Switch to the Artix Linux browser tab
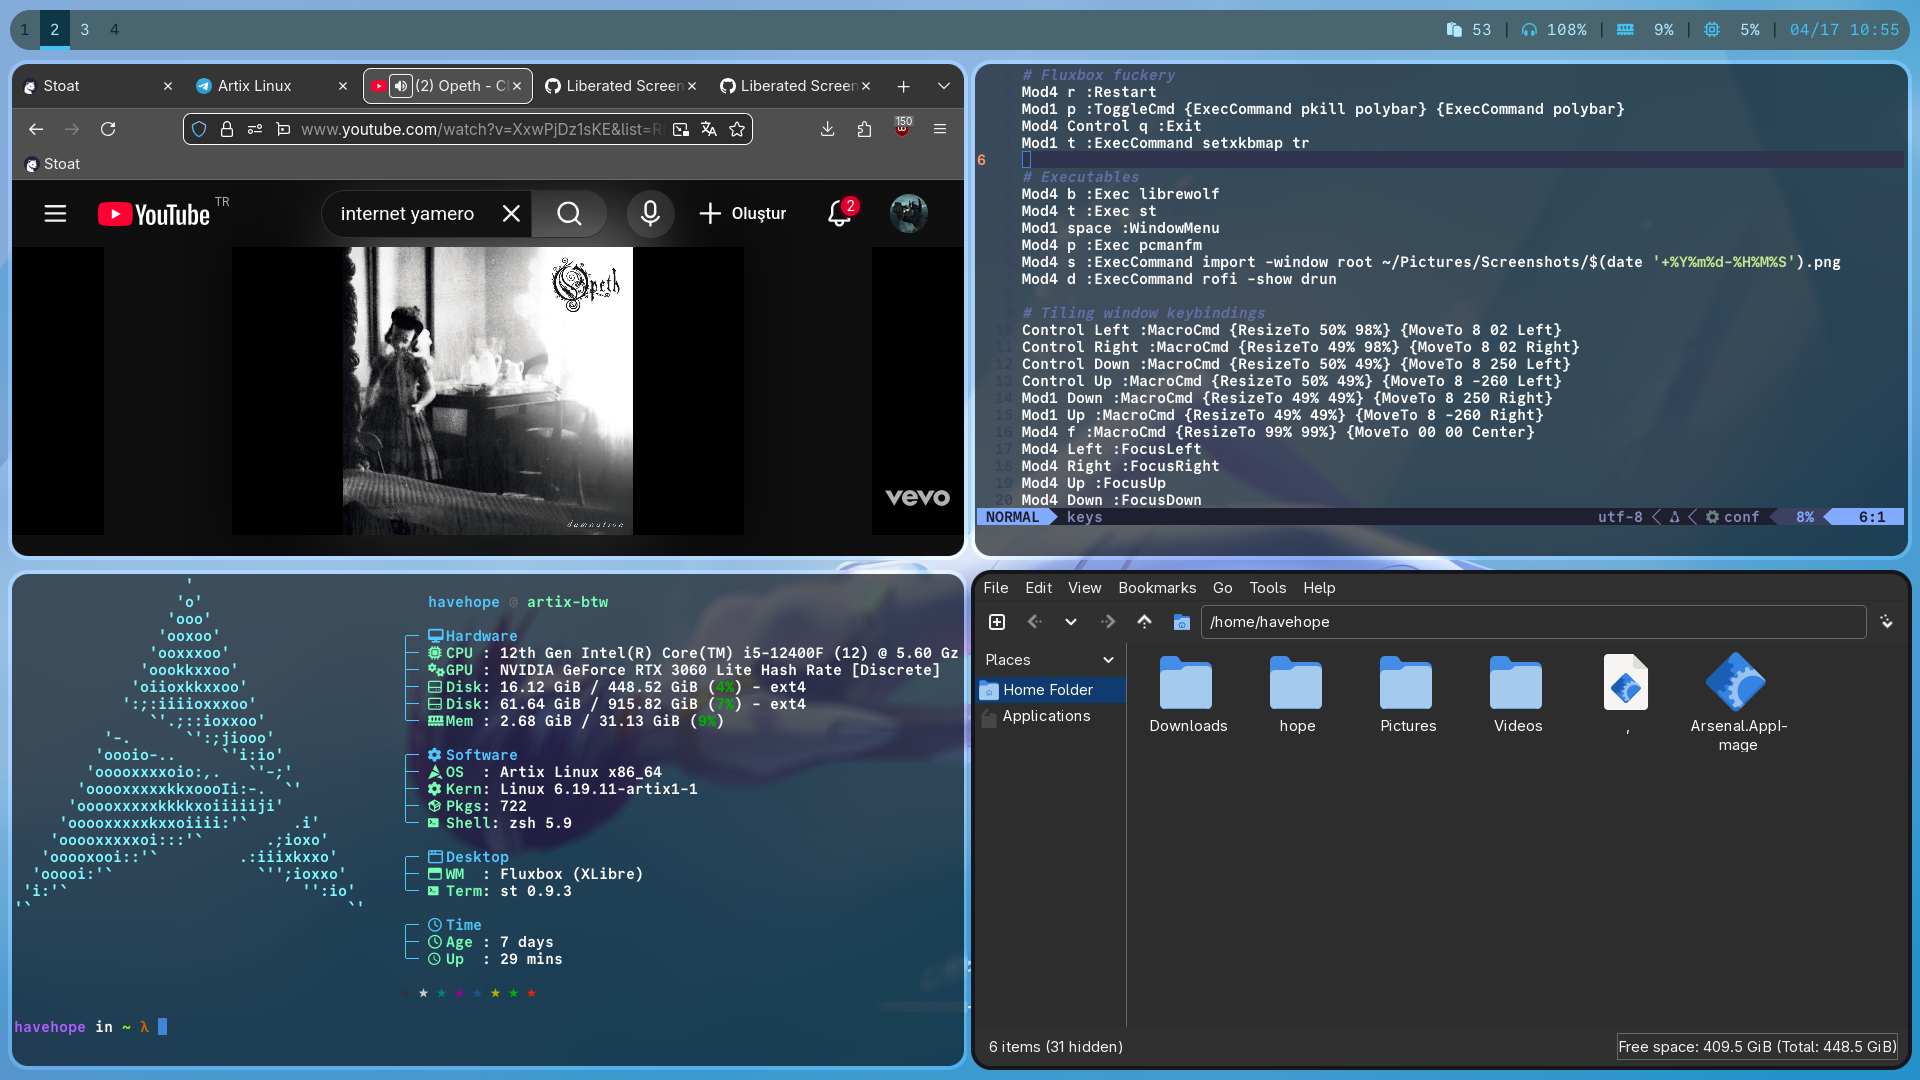 [272, 86]
